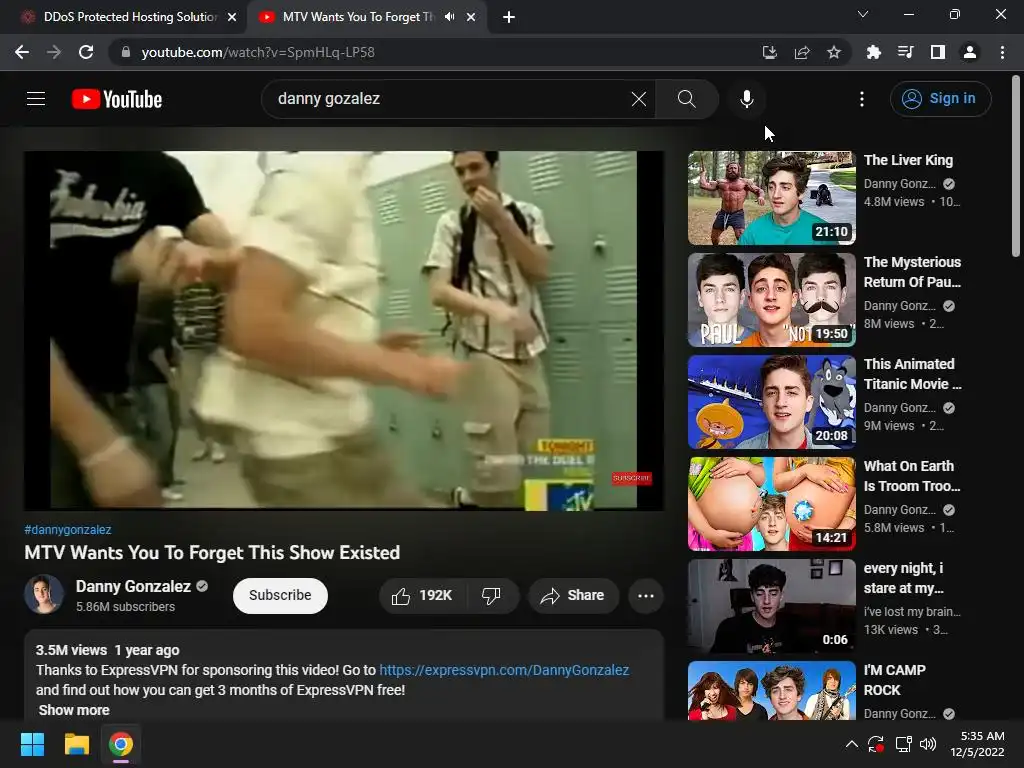
Task: Run search with magnifying glass button
Action: 686,99
